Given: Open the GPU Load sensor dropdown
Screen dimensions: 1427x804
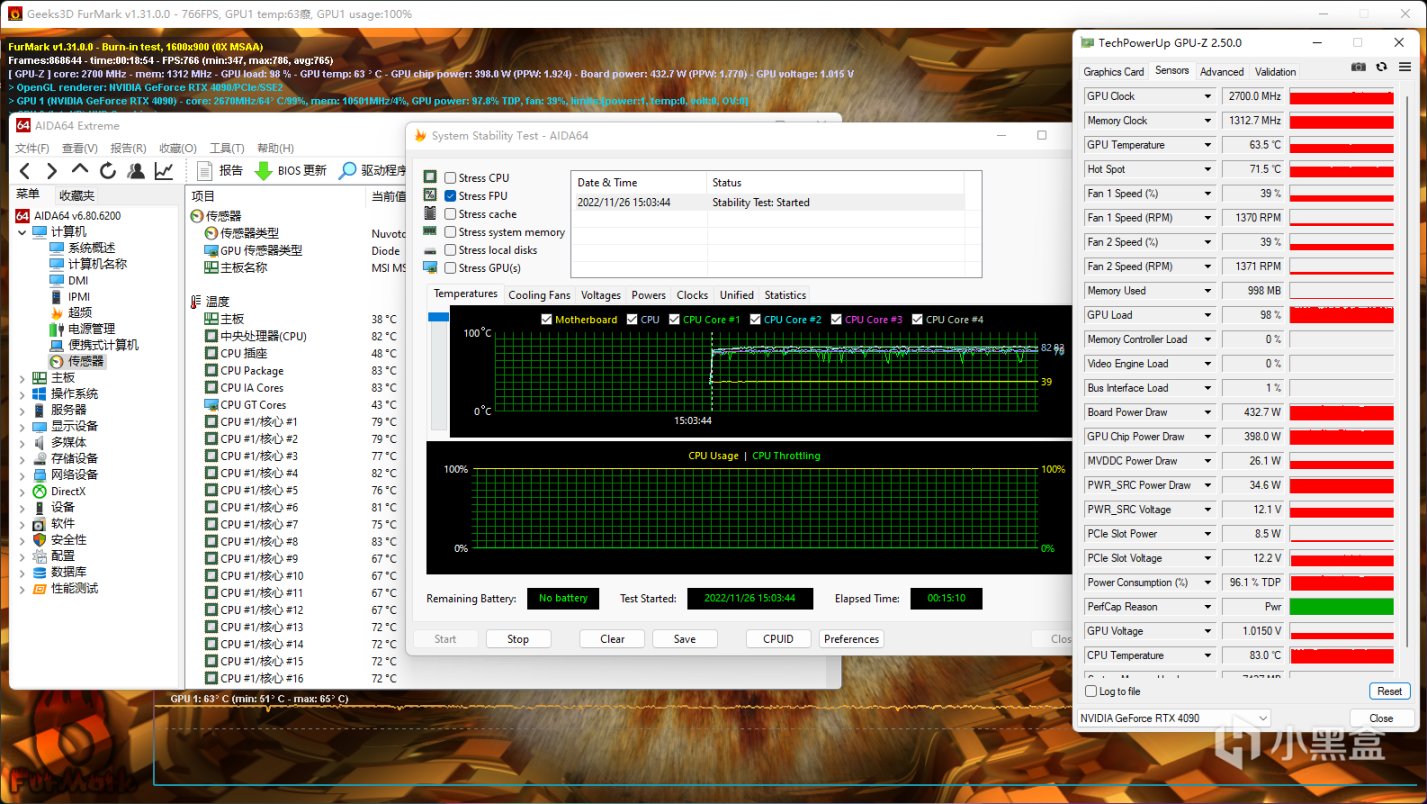Looking at the screenshot, I should (x=1208, y=315).
